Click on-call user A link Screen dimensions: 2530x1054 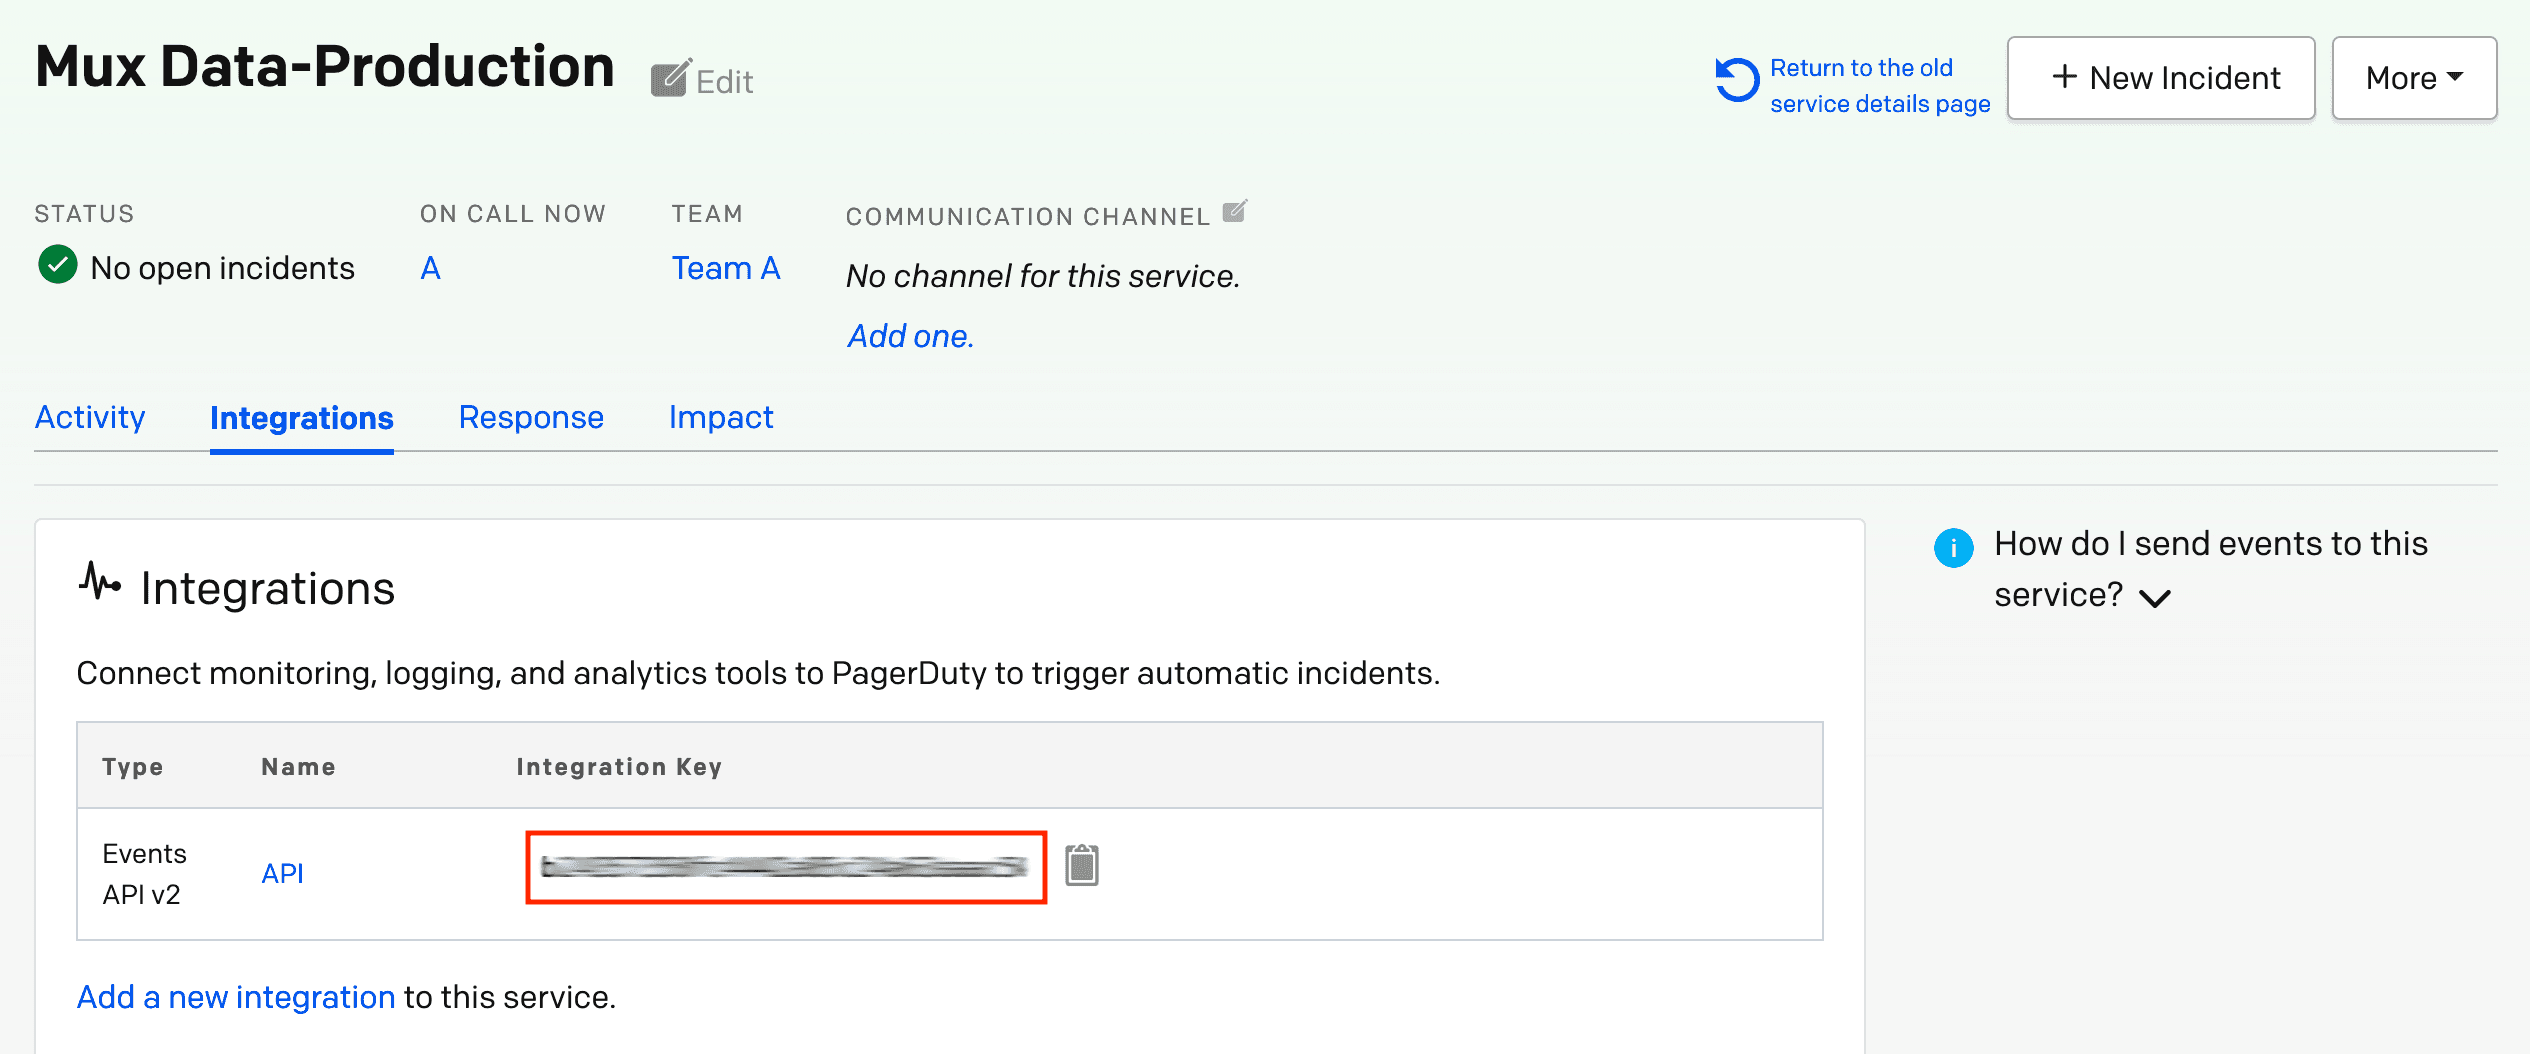click(x=430, y=268)
